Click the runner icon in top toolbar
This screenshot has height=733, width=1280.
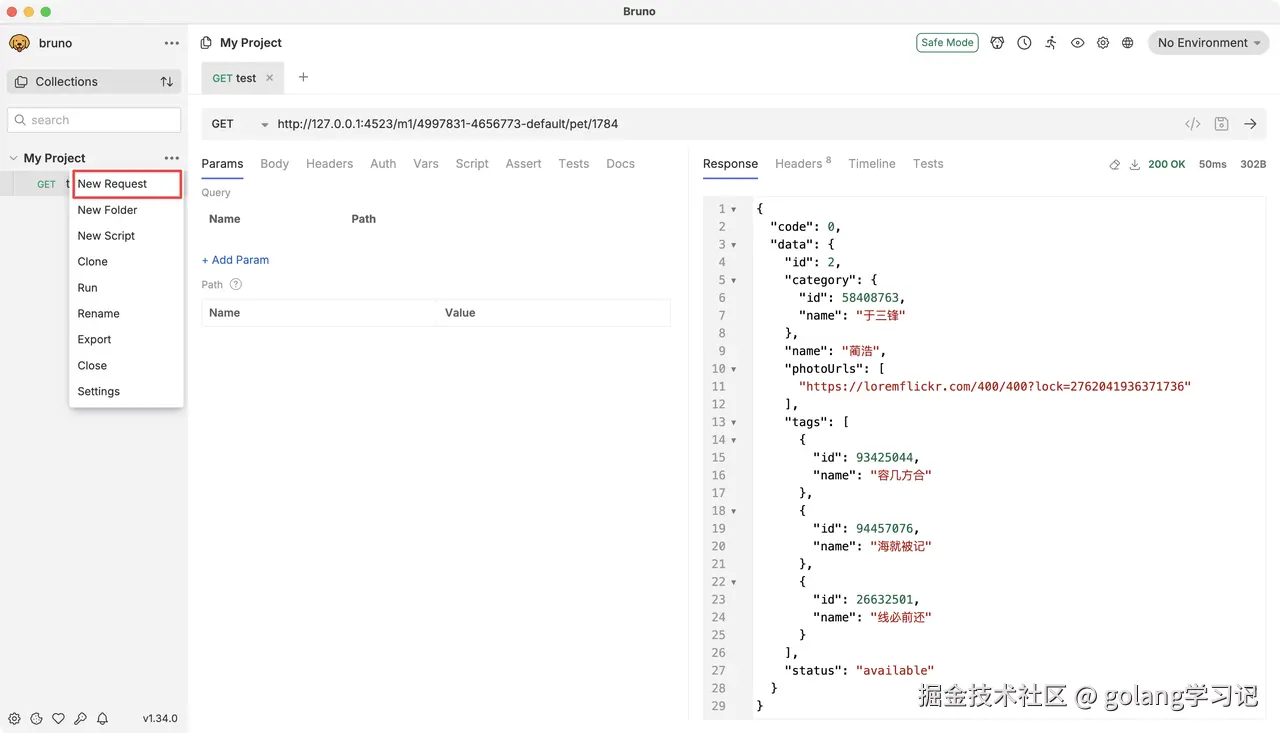click(1051, 43)
